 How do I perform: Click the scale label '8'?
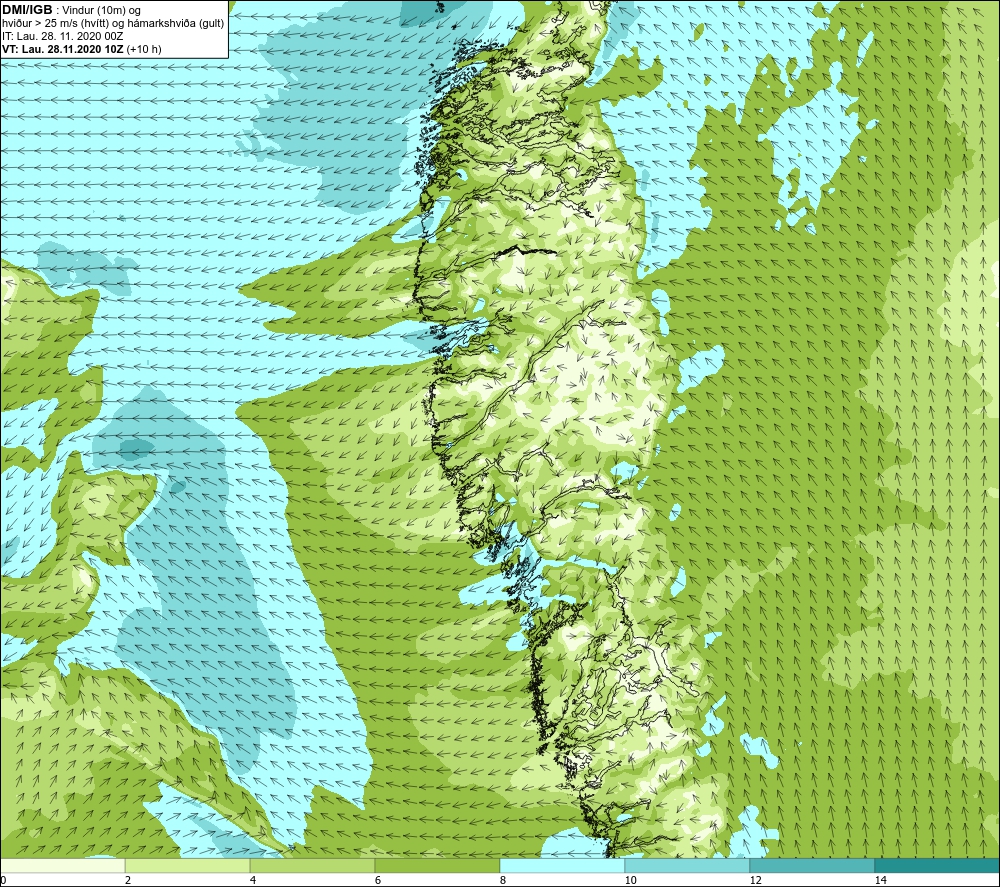click(x=503, y=880)
